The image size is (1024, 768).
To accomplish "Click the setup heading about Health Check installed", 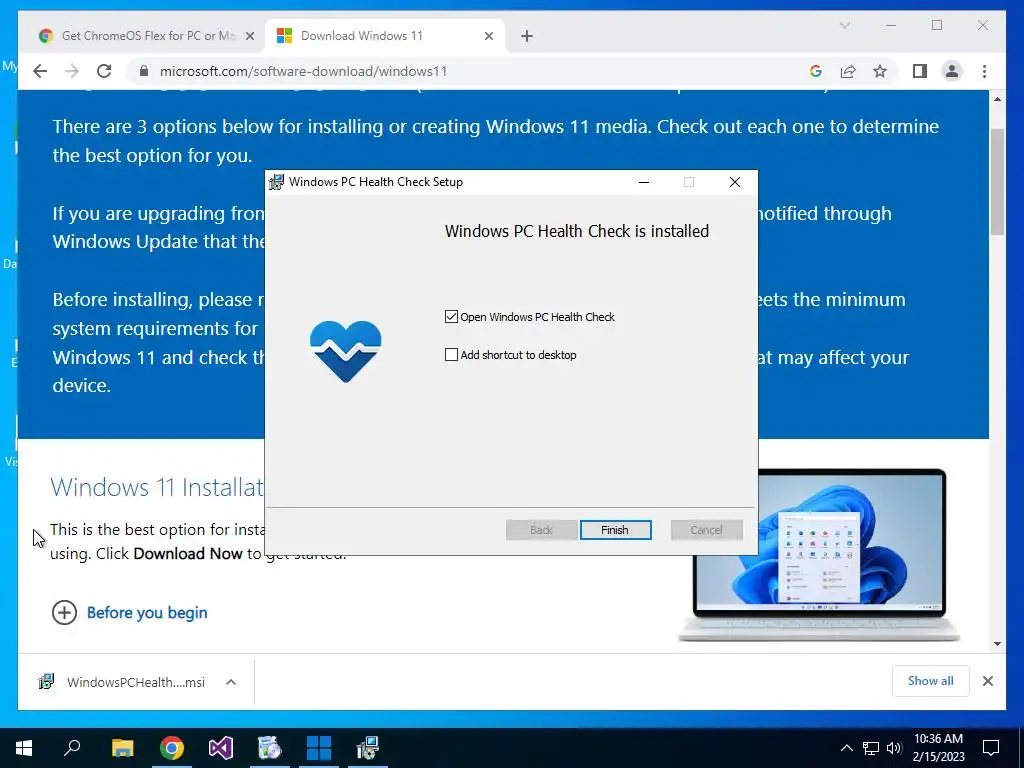I will click(577, 231).
